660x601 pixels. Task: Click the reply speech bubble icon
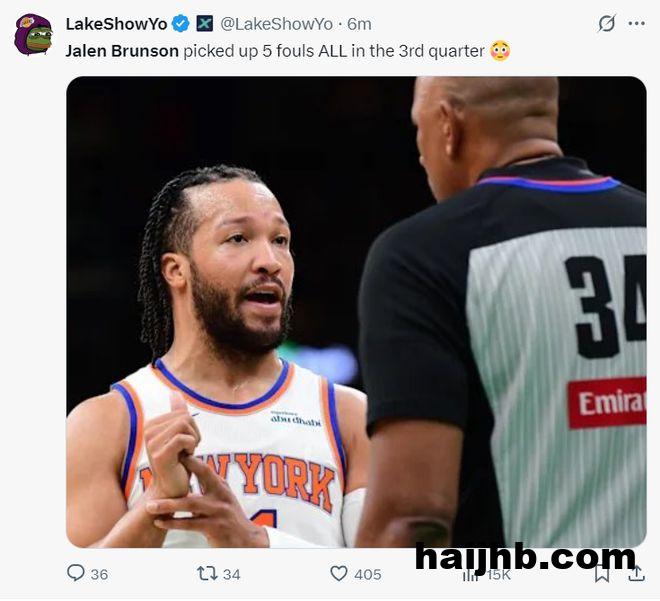76,573
